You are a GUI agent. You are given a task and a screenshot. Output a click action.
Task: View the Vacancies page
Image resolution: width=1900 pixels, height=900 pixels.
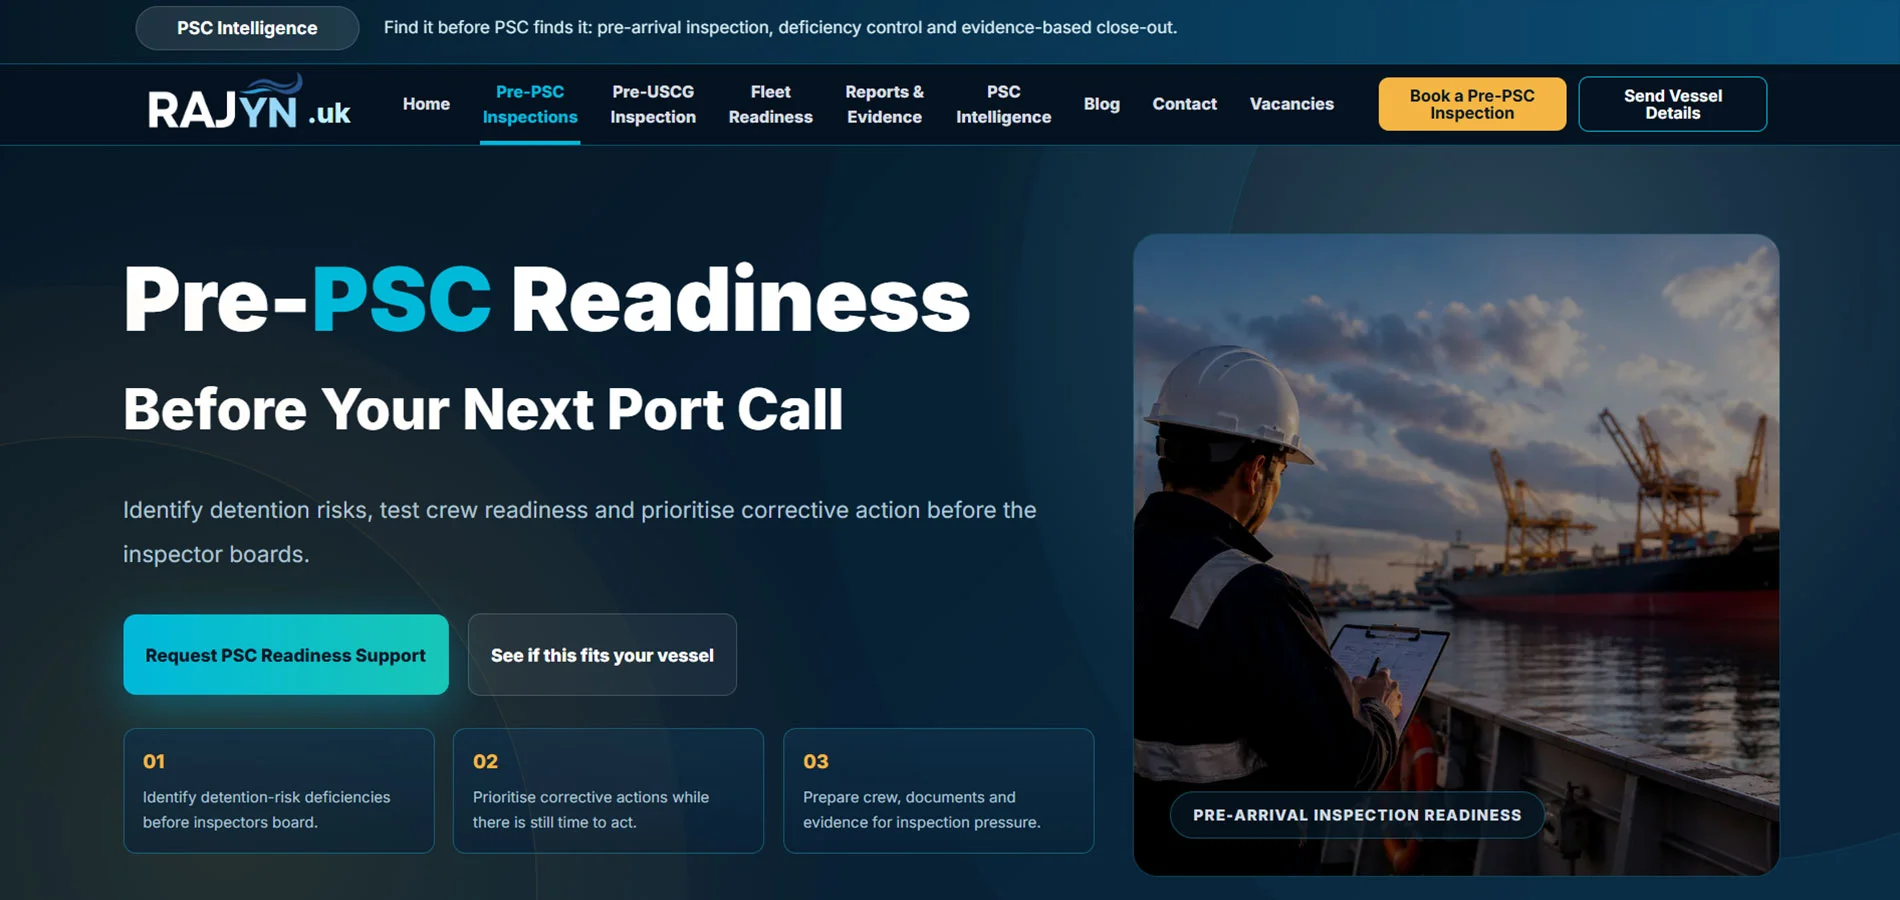[1292, 104]
